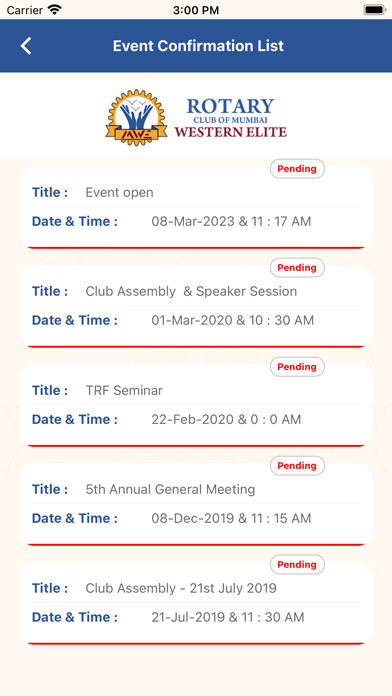Click Pending badge on Event open
The image size is (392, 696).
pyautogui.click(x=297, y=169)
